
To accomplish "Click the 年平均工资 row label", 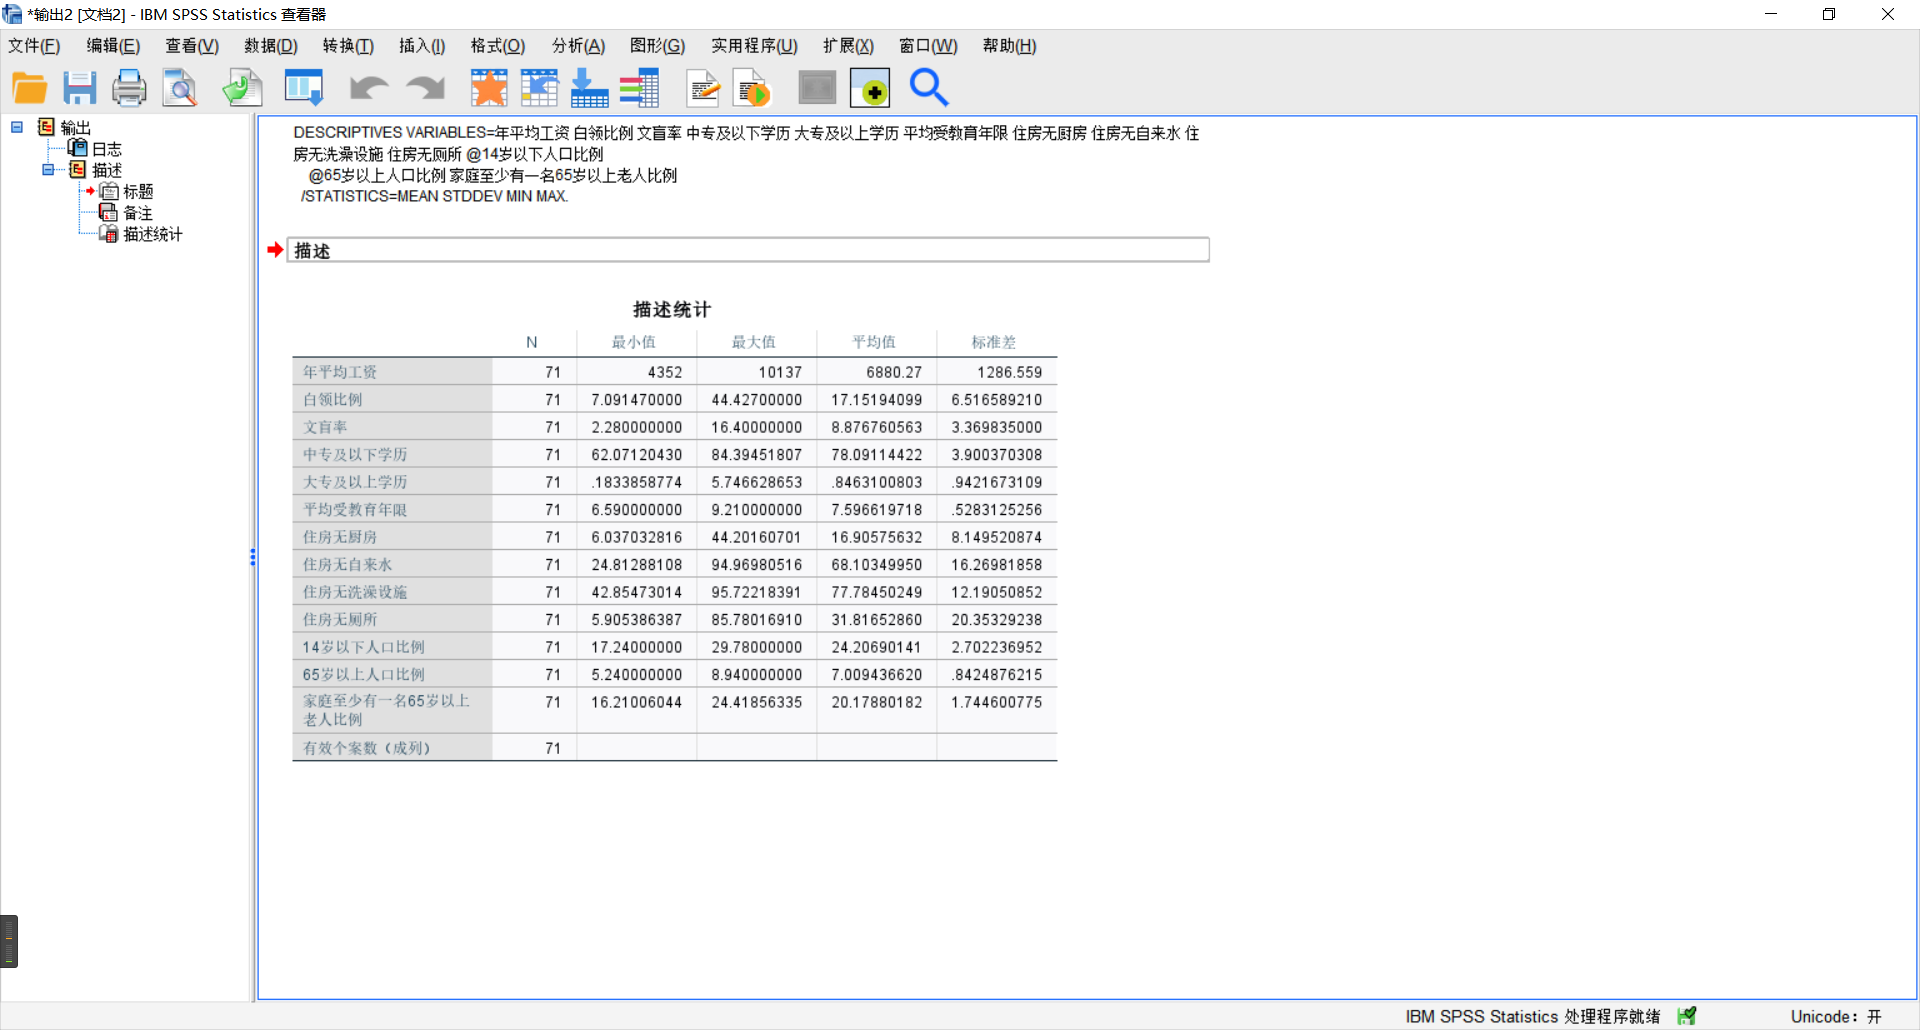I will [340, 372].
